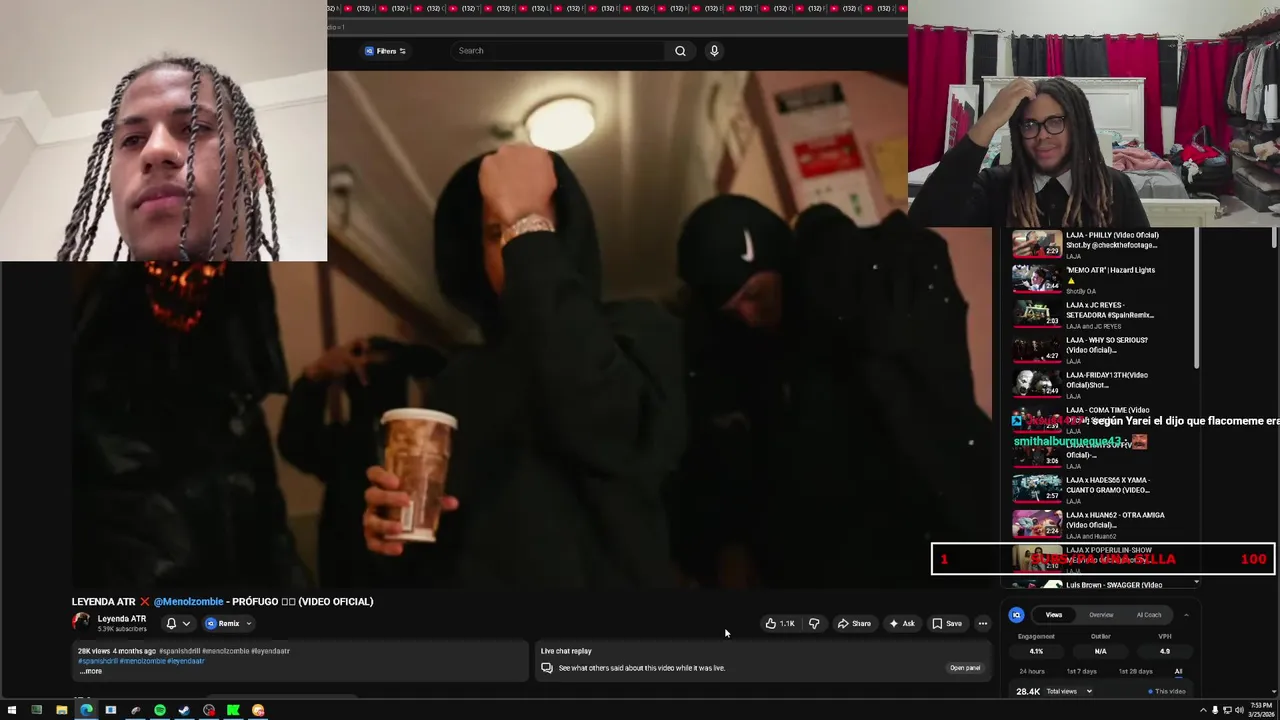1280x720 pixels.
Task: Toggle This video legend in views chart
Action: 1167,691
